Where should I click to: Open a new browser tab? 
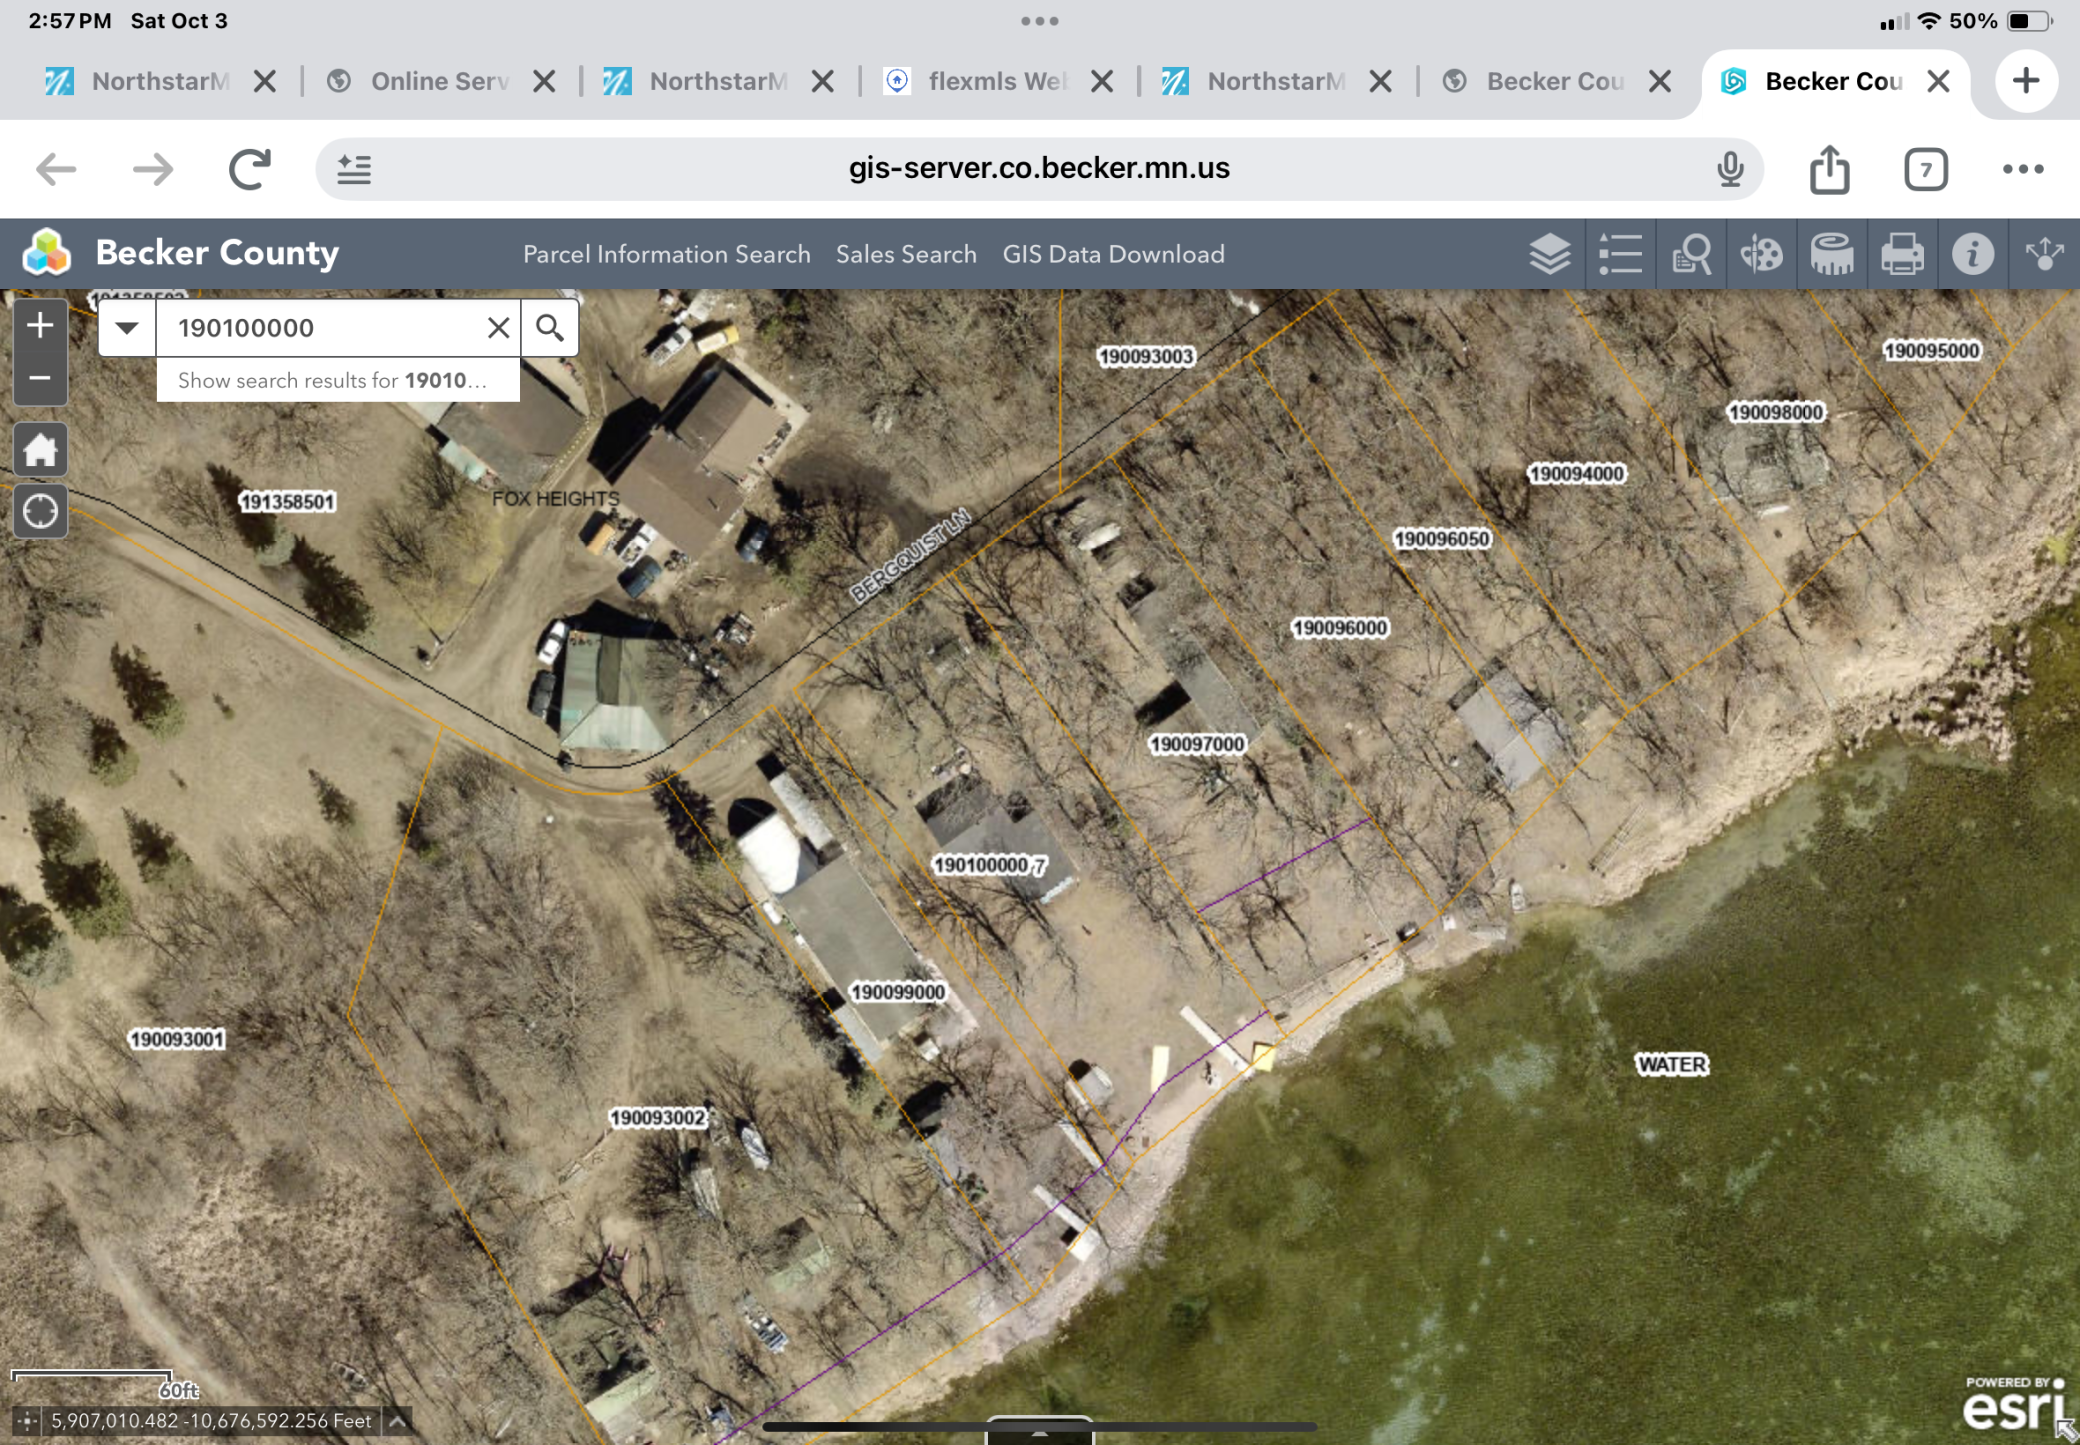point(2026,81)
